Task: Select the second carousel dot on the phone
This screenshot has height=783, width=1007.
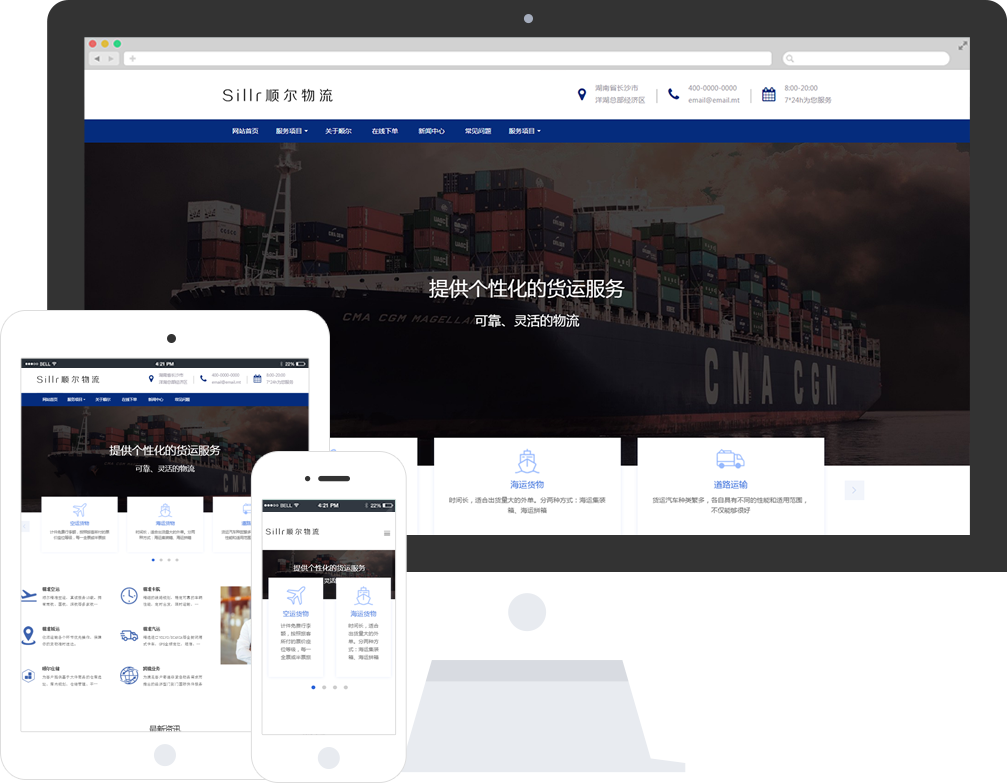Action: click(x=324, y=687)
